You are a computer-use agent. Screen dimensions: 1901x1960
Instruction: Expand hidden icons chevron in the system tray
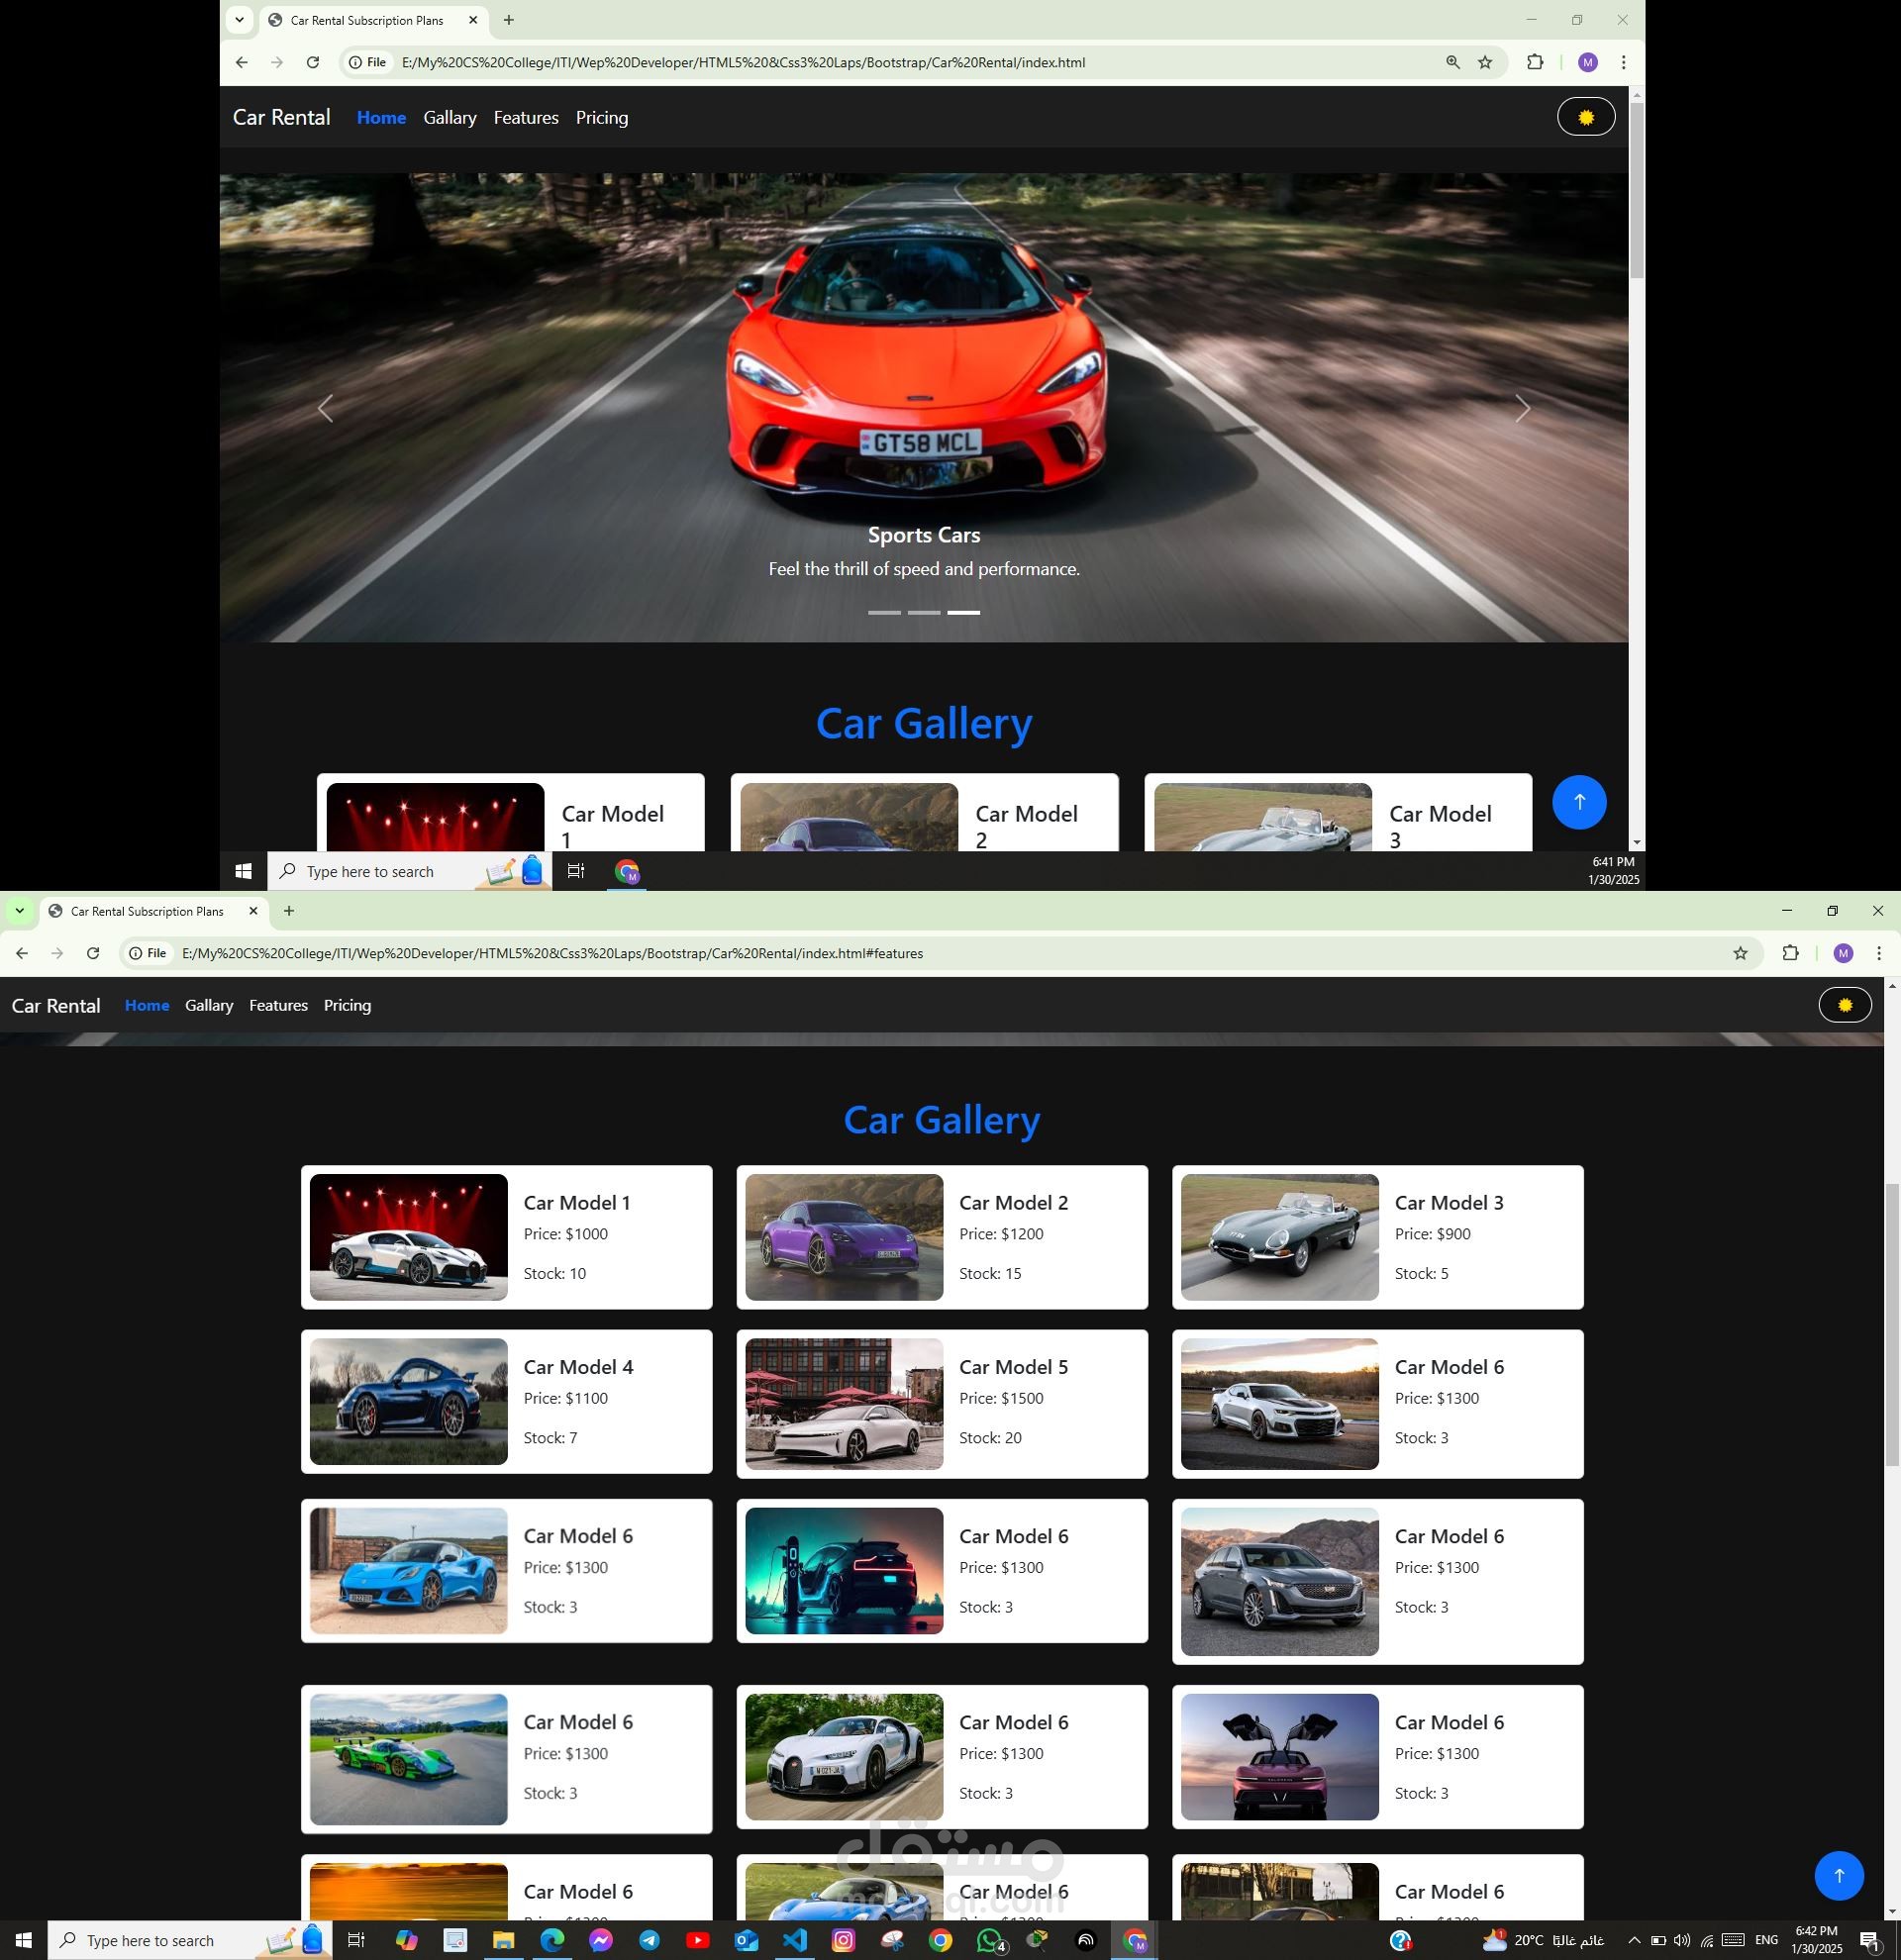pyautogui.click(x=1637, y=1940)
